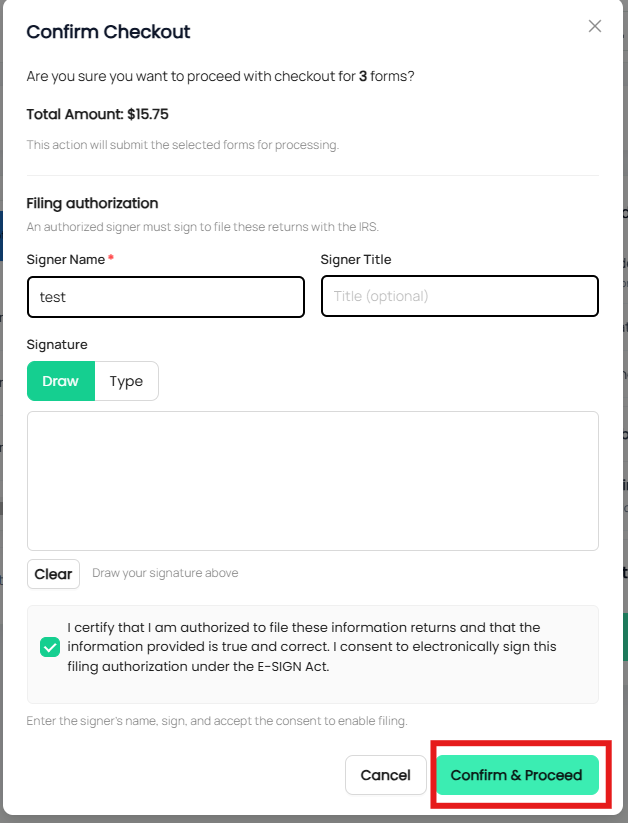
Task: Close the Confirm Checkout dialog with X
Action: (x=594, y=26)
